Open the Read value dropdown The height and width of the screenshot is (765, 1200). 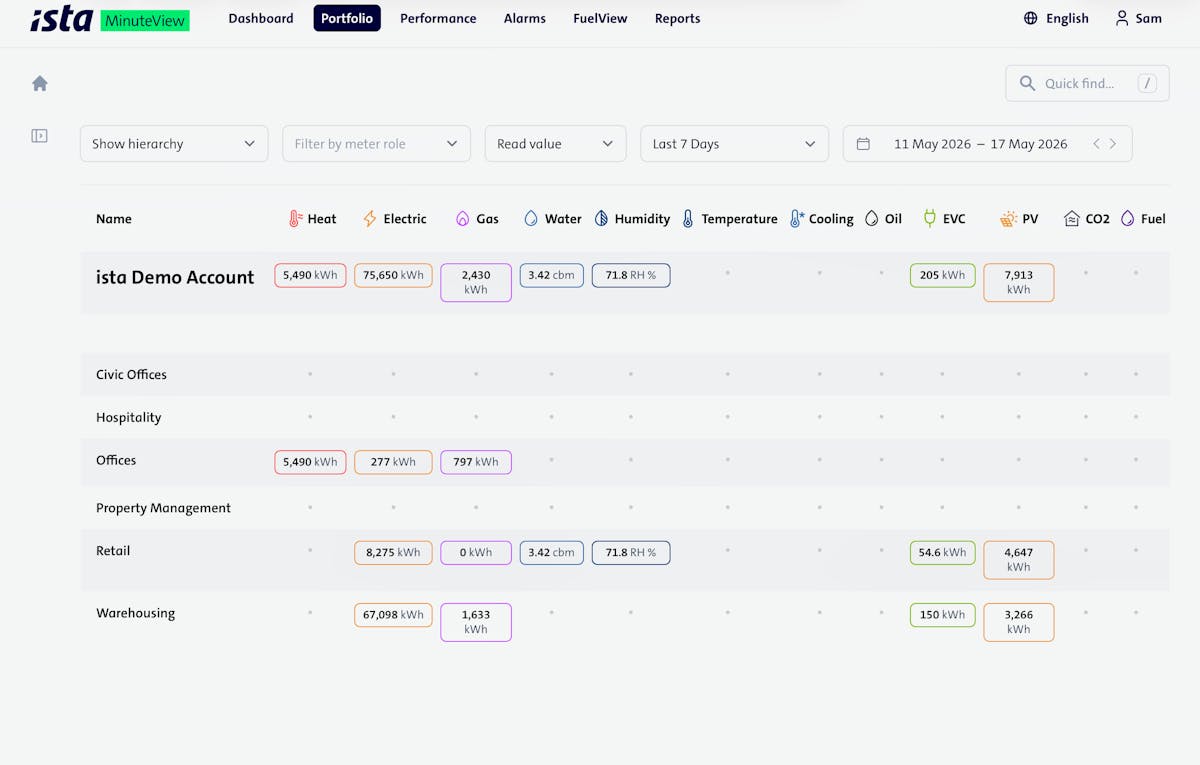point(556,144)
